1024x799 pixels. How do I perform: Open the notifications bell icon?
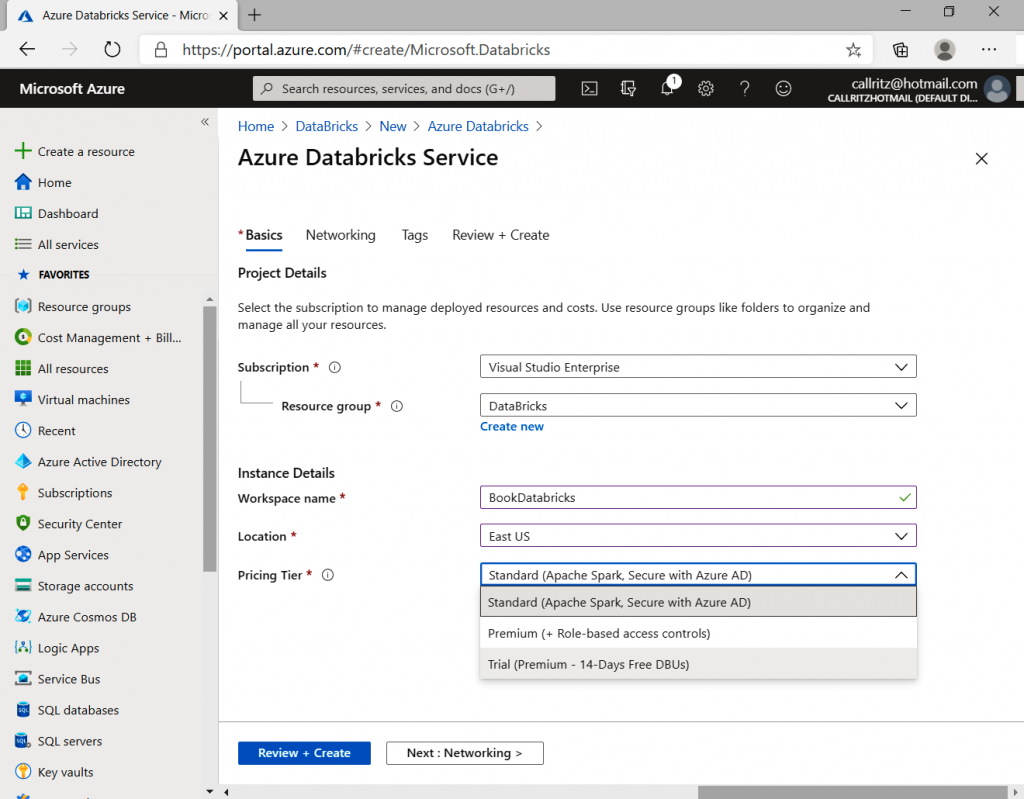(667, 88)
